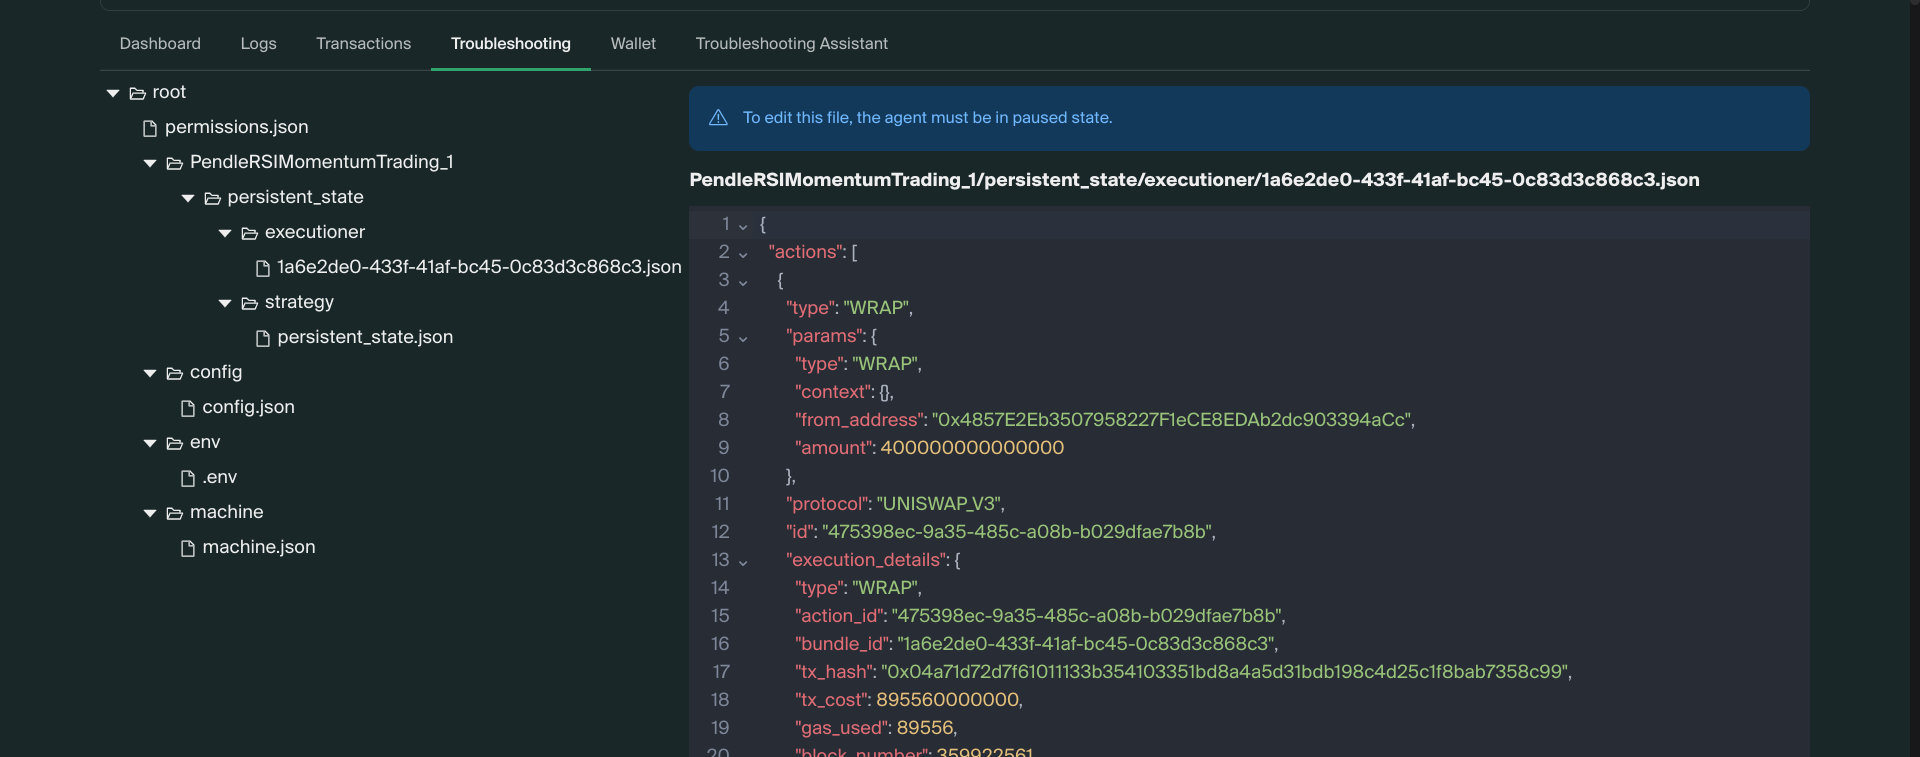Click the executioner folder icon
This screenshot has height=757, width=1920.
[250, 233]
